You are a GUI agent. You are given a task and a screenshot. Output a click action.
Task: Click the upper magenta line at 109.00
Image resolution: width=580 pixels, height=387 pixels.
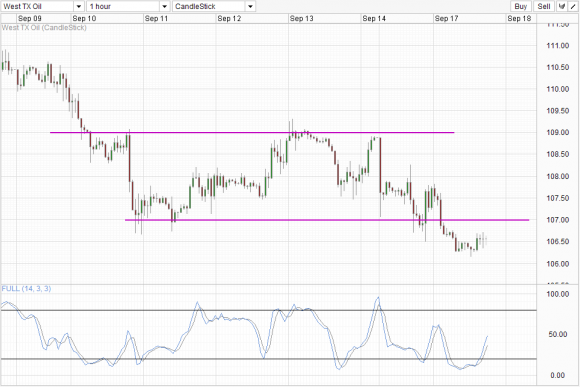tap(252, 132)
